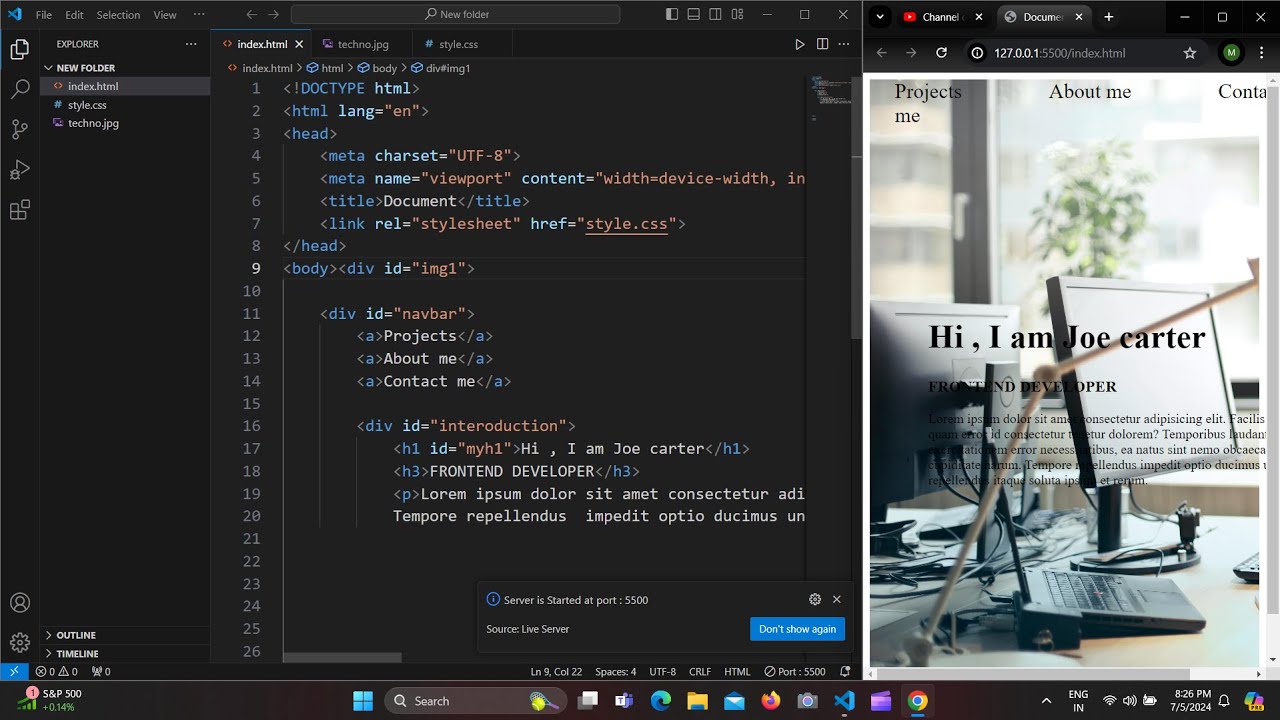
Task: Open the Extensions view
Action: [19, 210]
